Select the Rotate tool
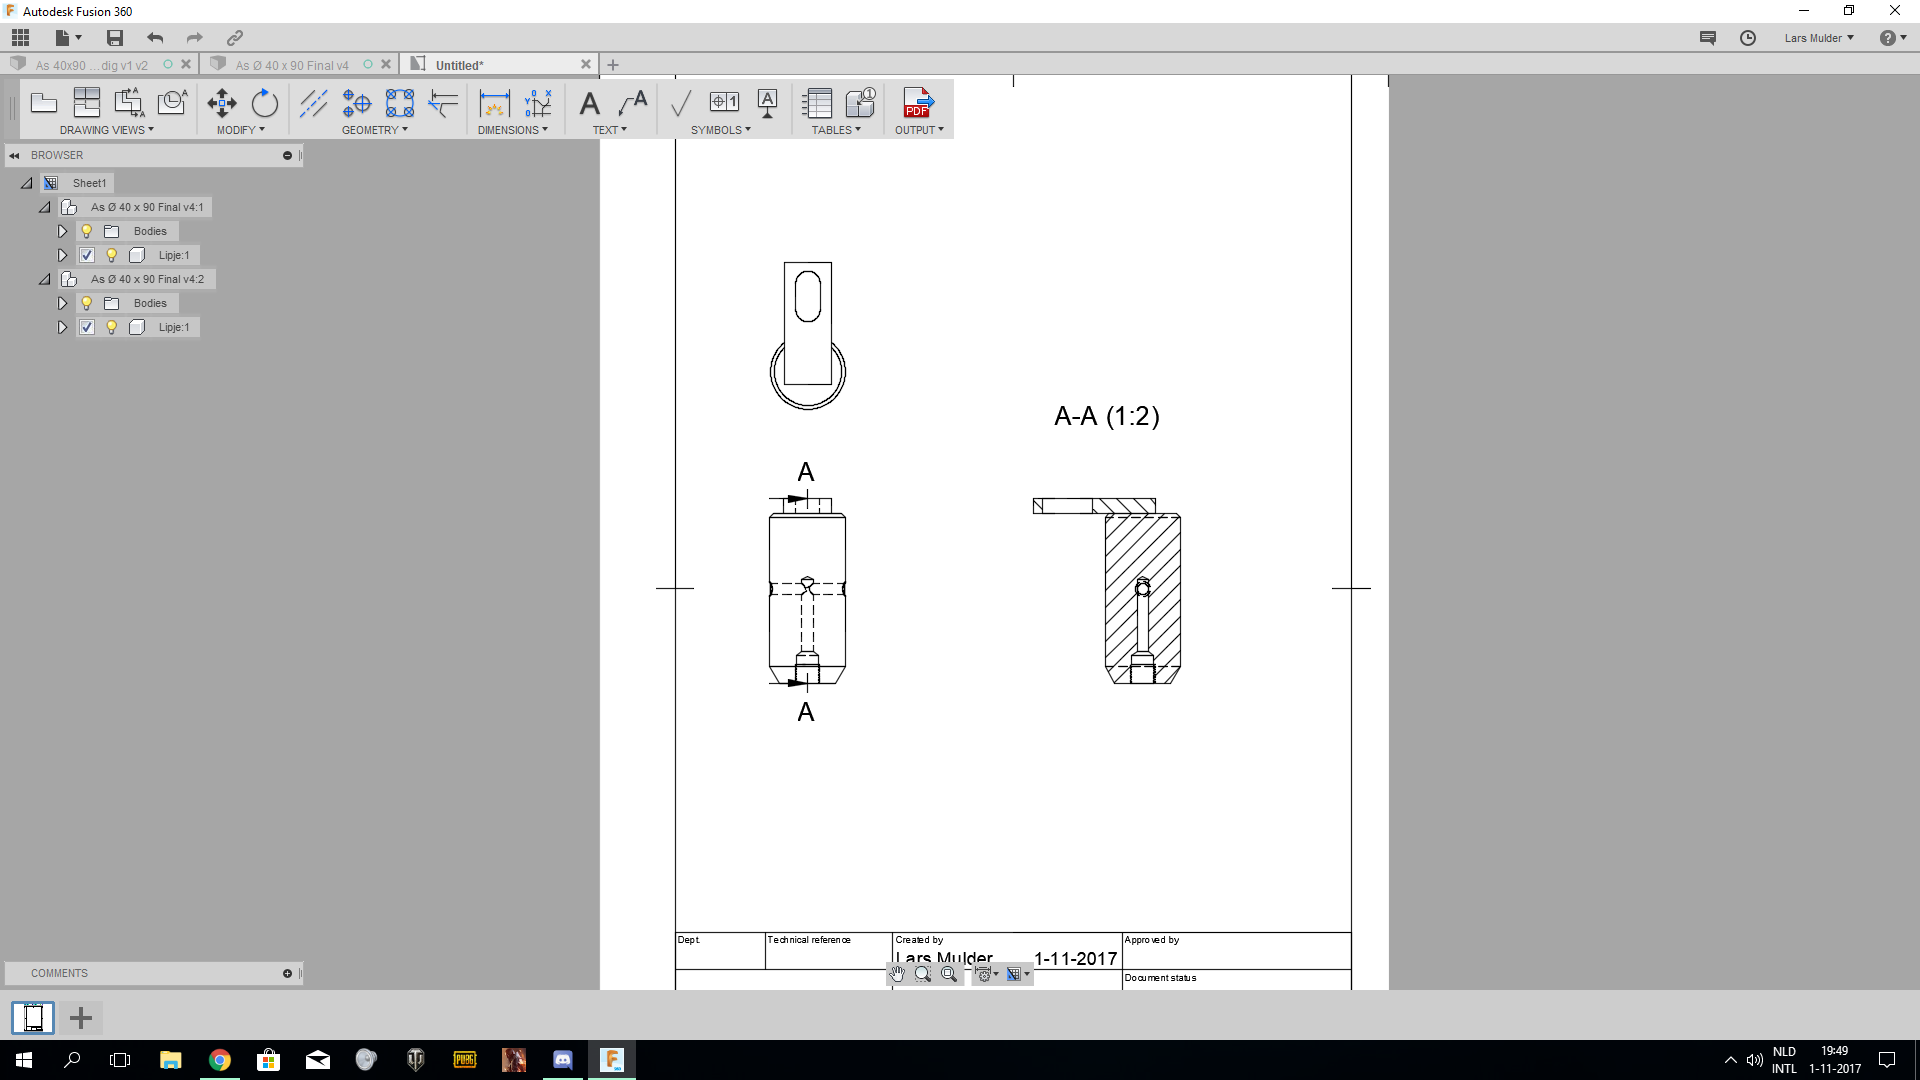 point(265,102)
